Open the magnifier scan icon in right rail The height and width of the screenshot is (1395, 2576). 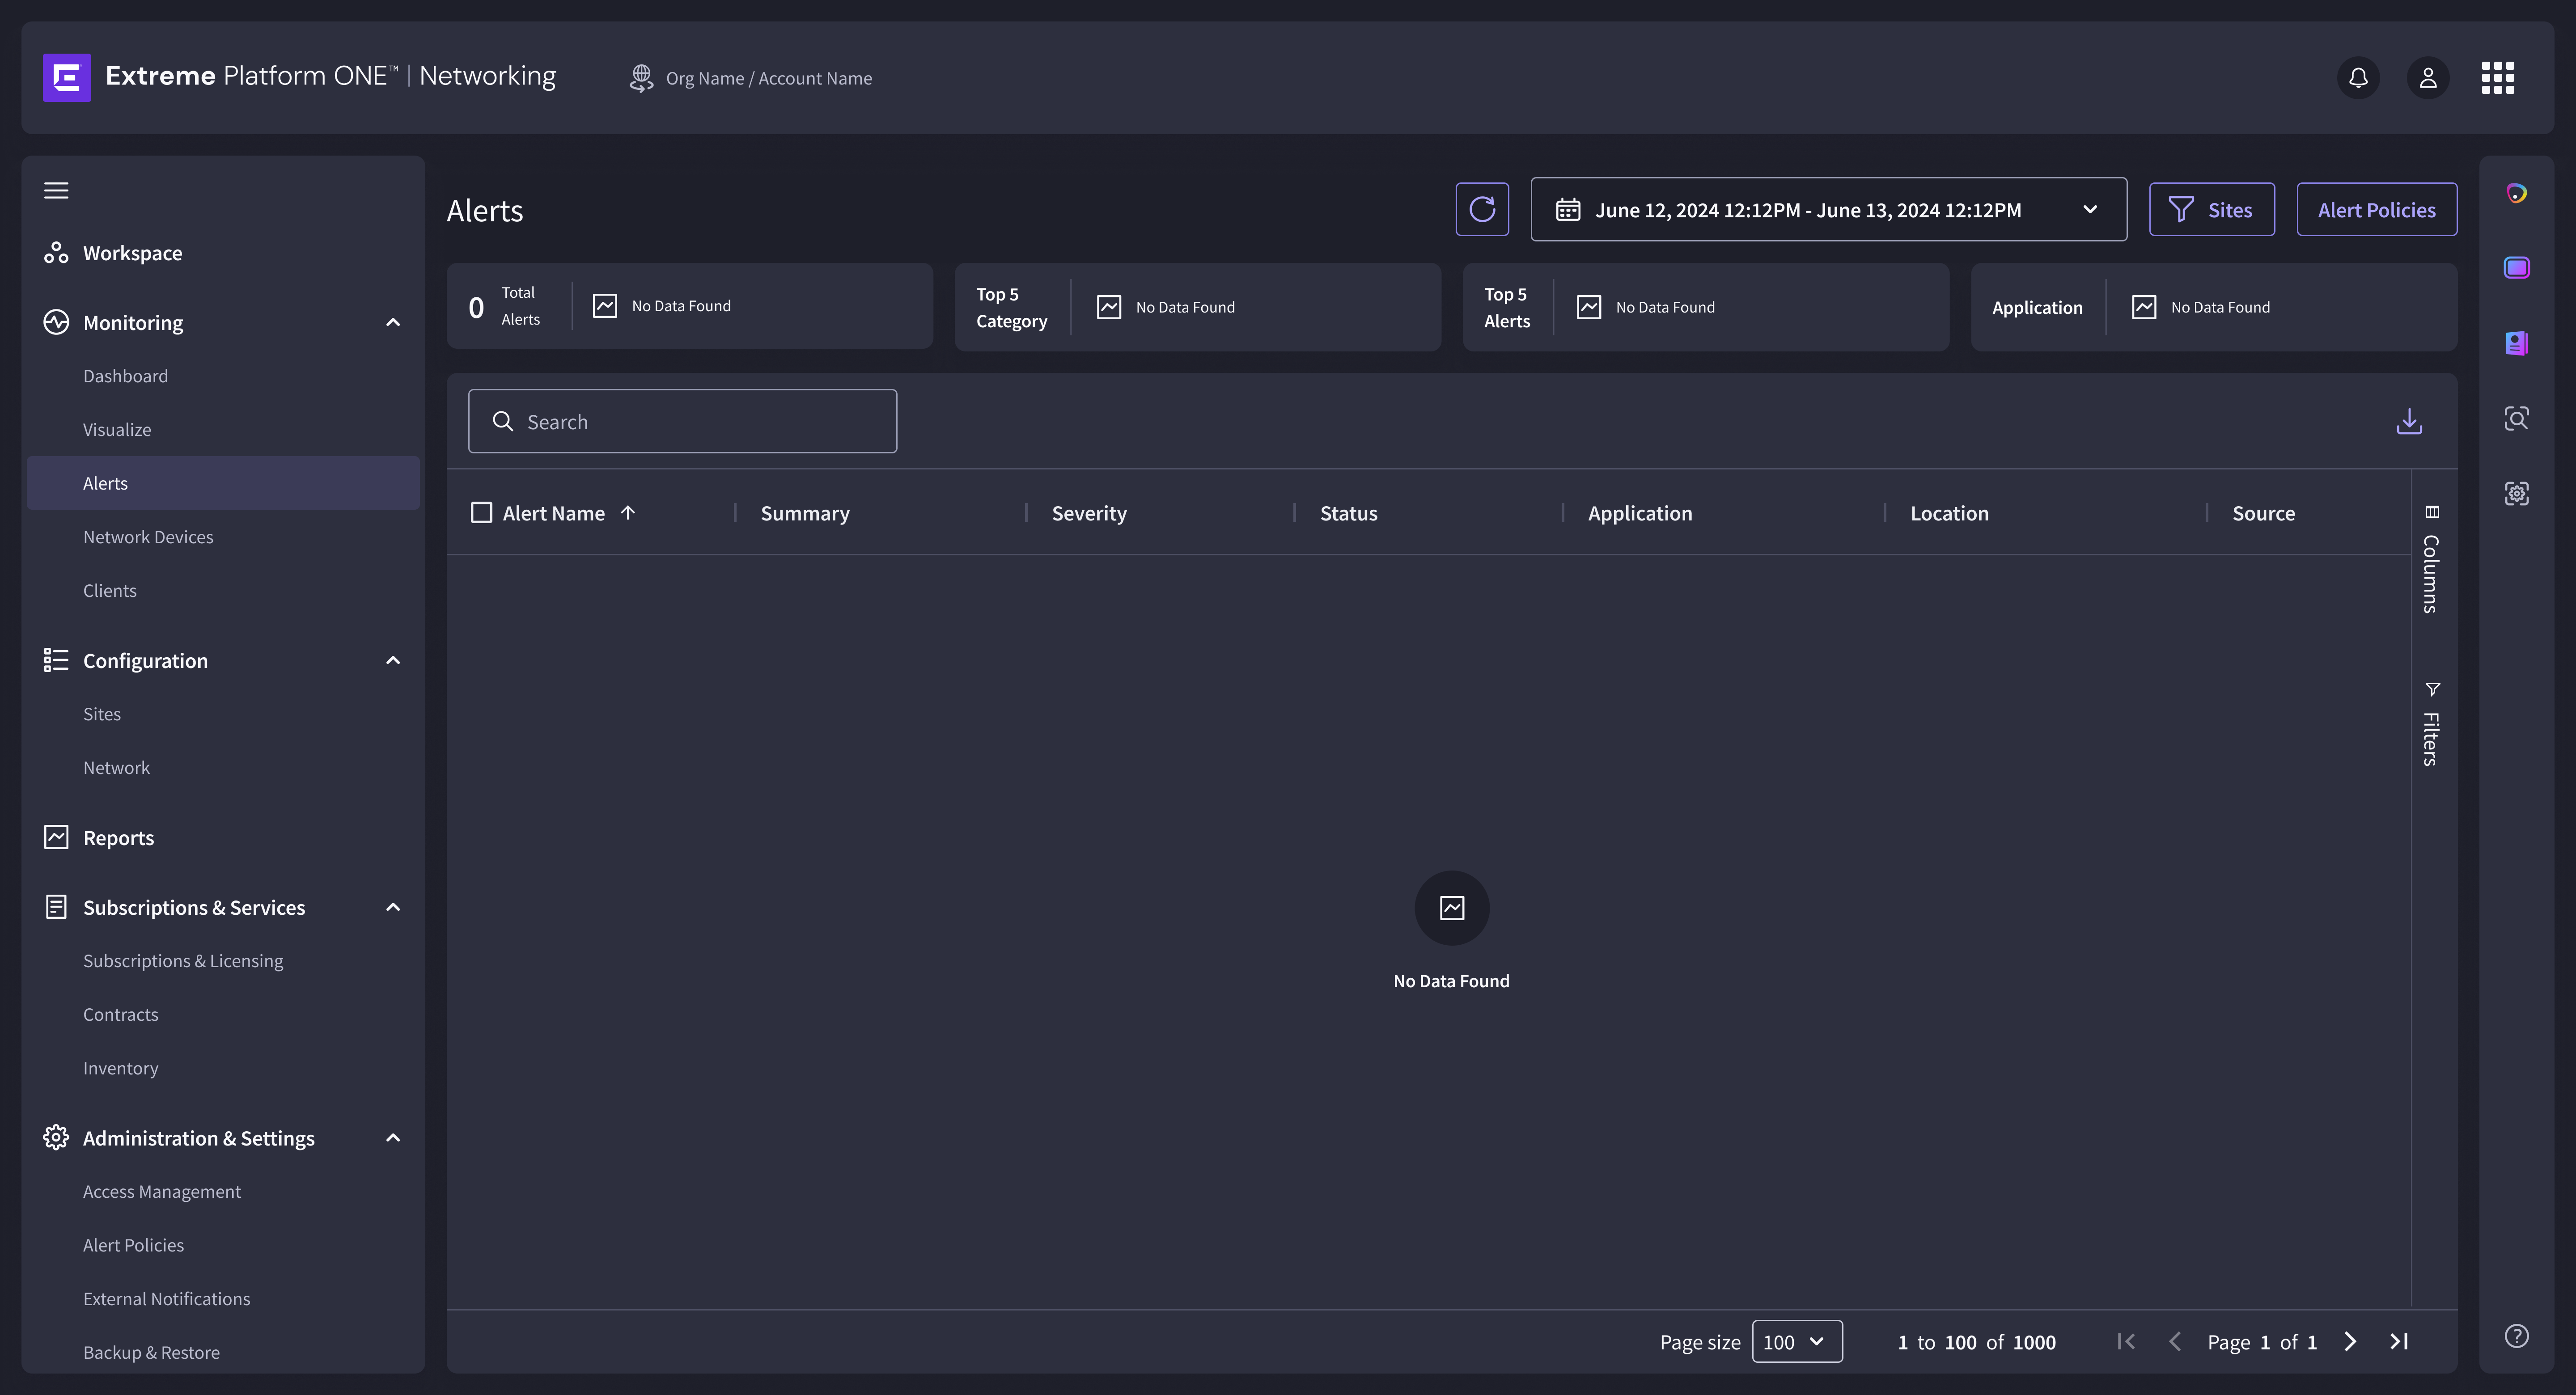coord(2516,418)
